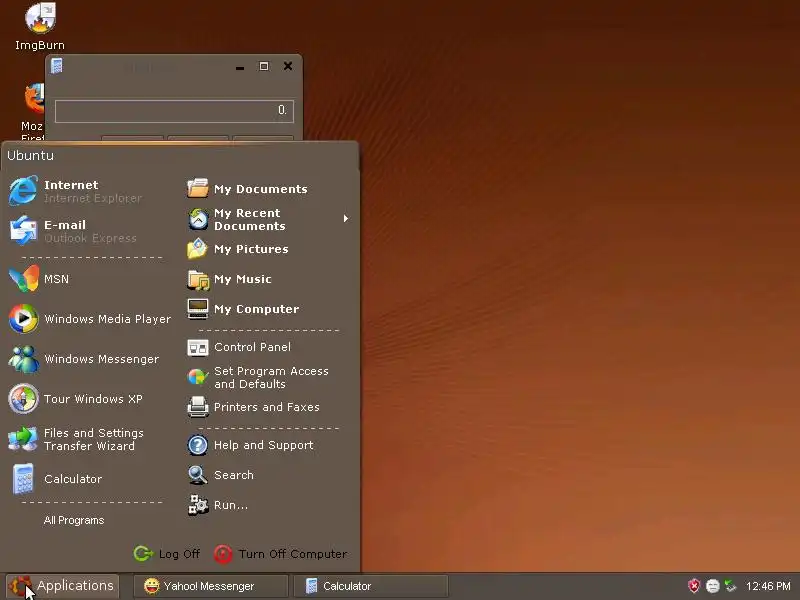Click the Calculator icon in start menu
Viewport: 800px width, 600px height.
(x=23, y=479)
